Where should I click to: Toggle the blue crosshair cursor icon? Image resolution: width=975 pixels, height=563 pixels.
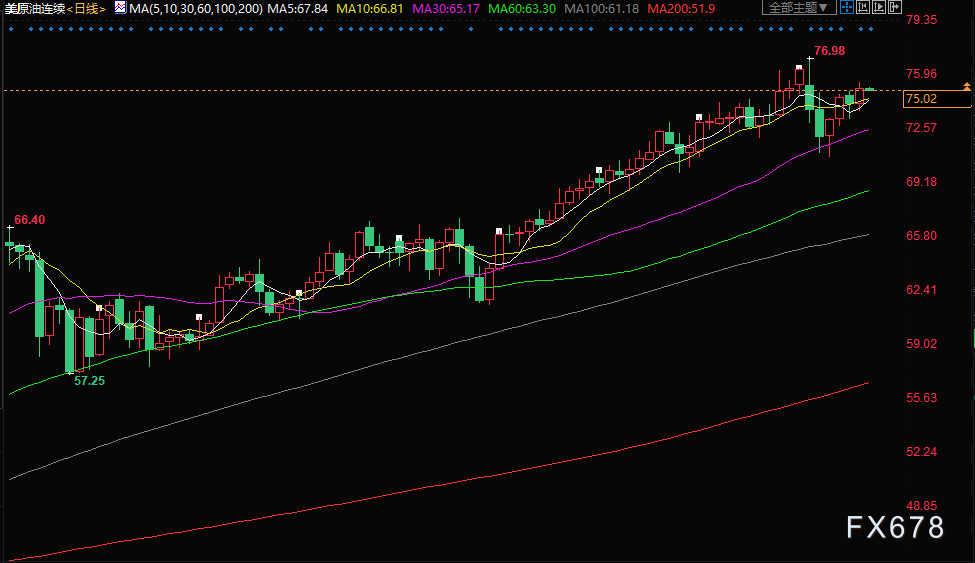click(x=847, y=7)
